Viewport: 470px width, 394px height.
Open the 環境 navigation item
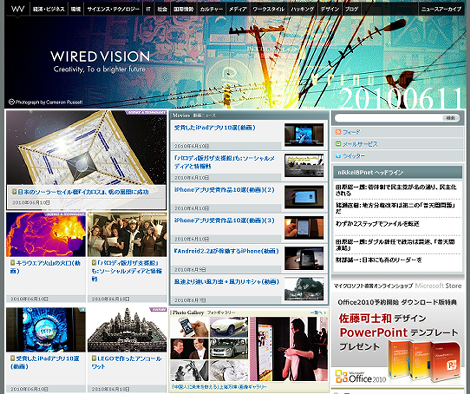(x=76, y=9)
